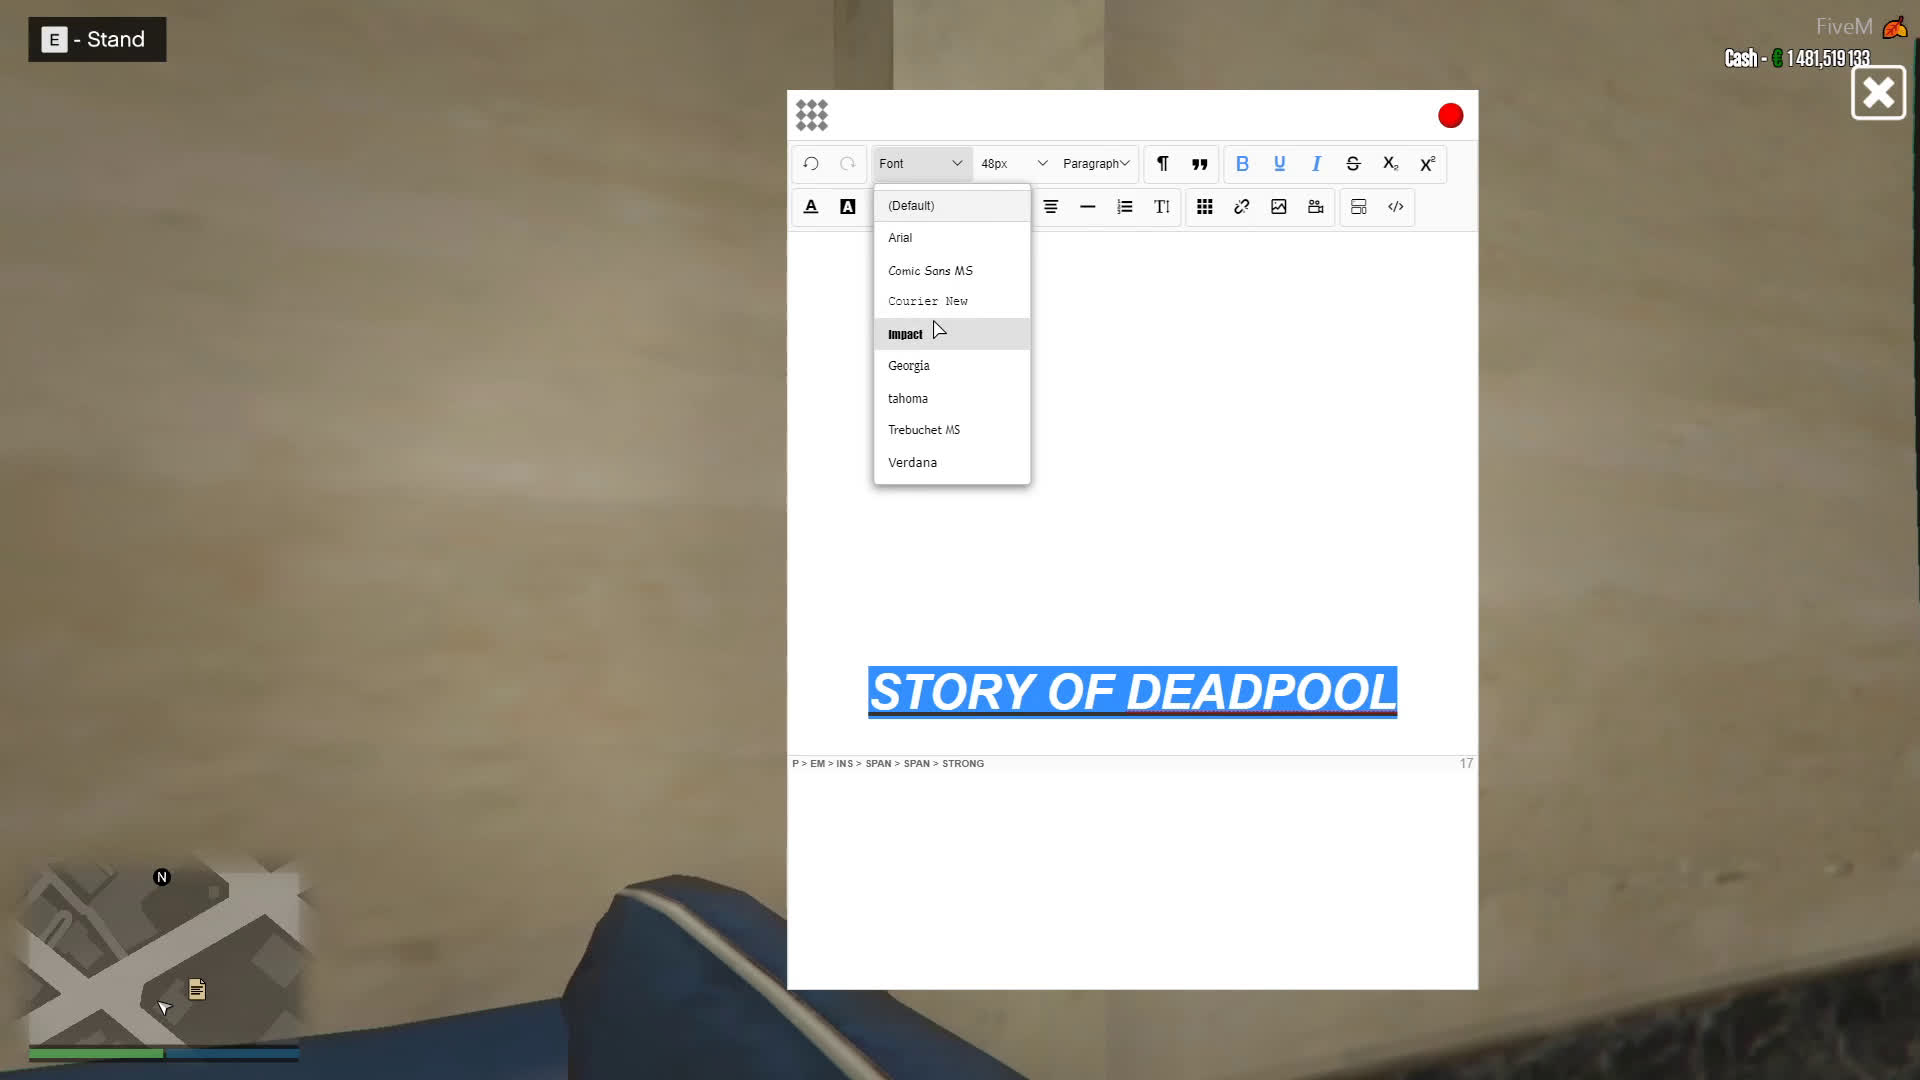This screenshot has height=1080, width=1920.
Task: Click the FiveM logo icon
Action: pos(1895,28)
